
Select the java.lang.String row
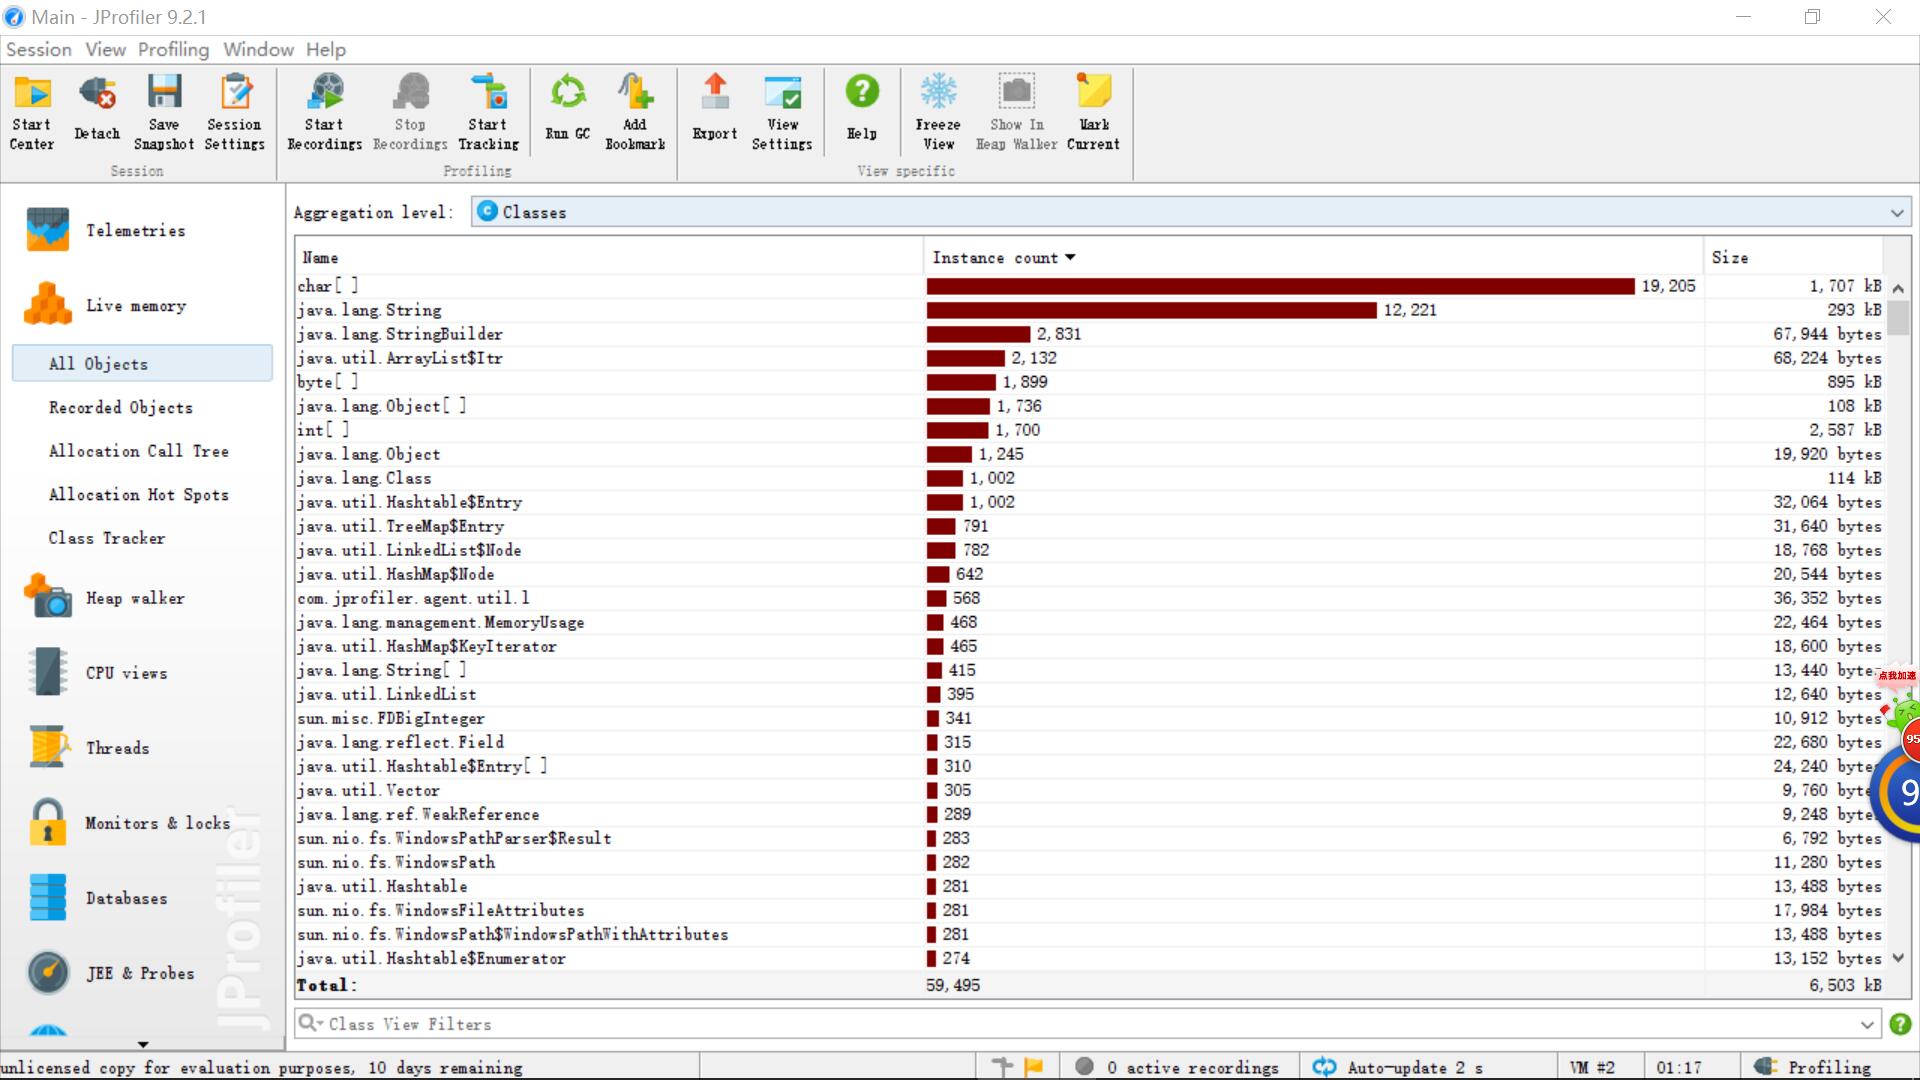click(1090, 310)
